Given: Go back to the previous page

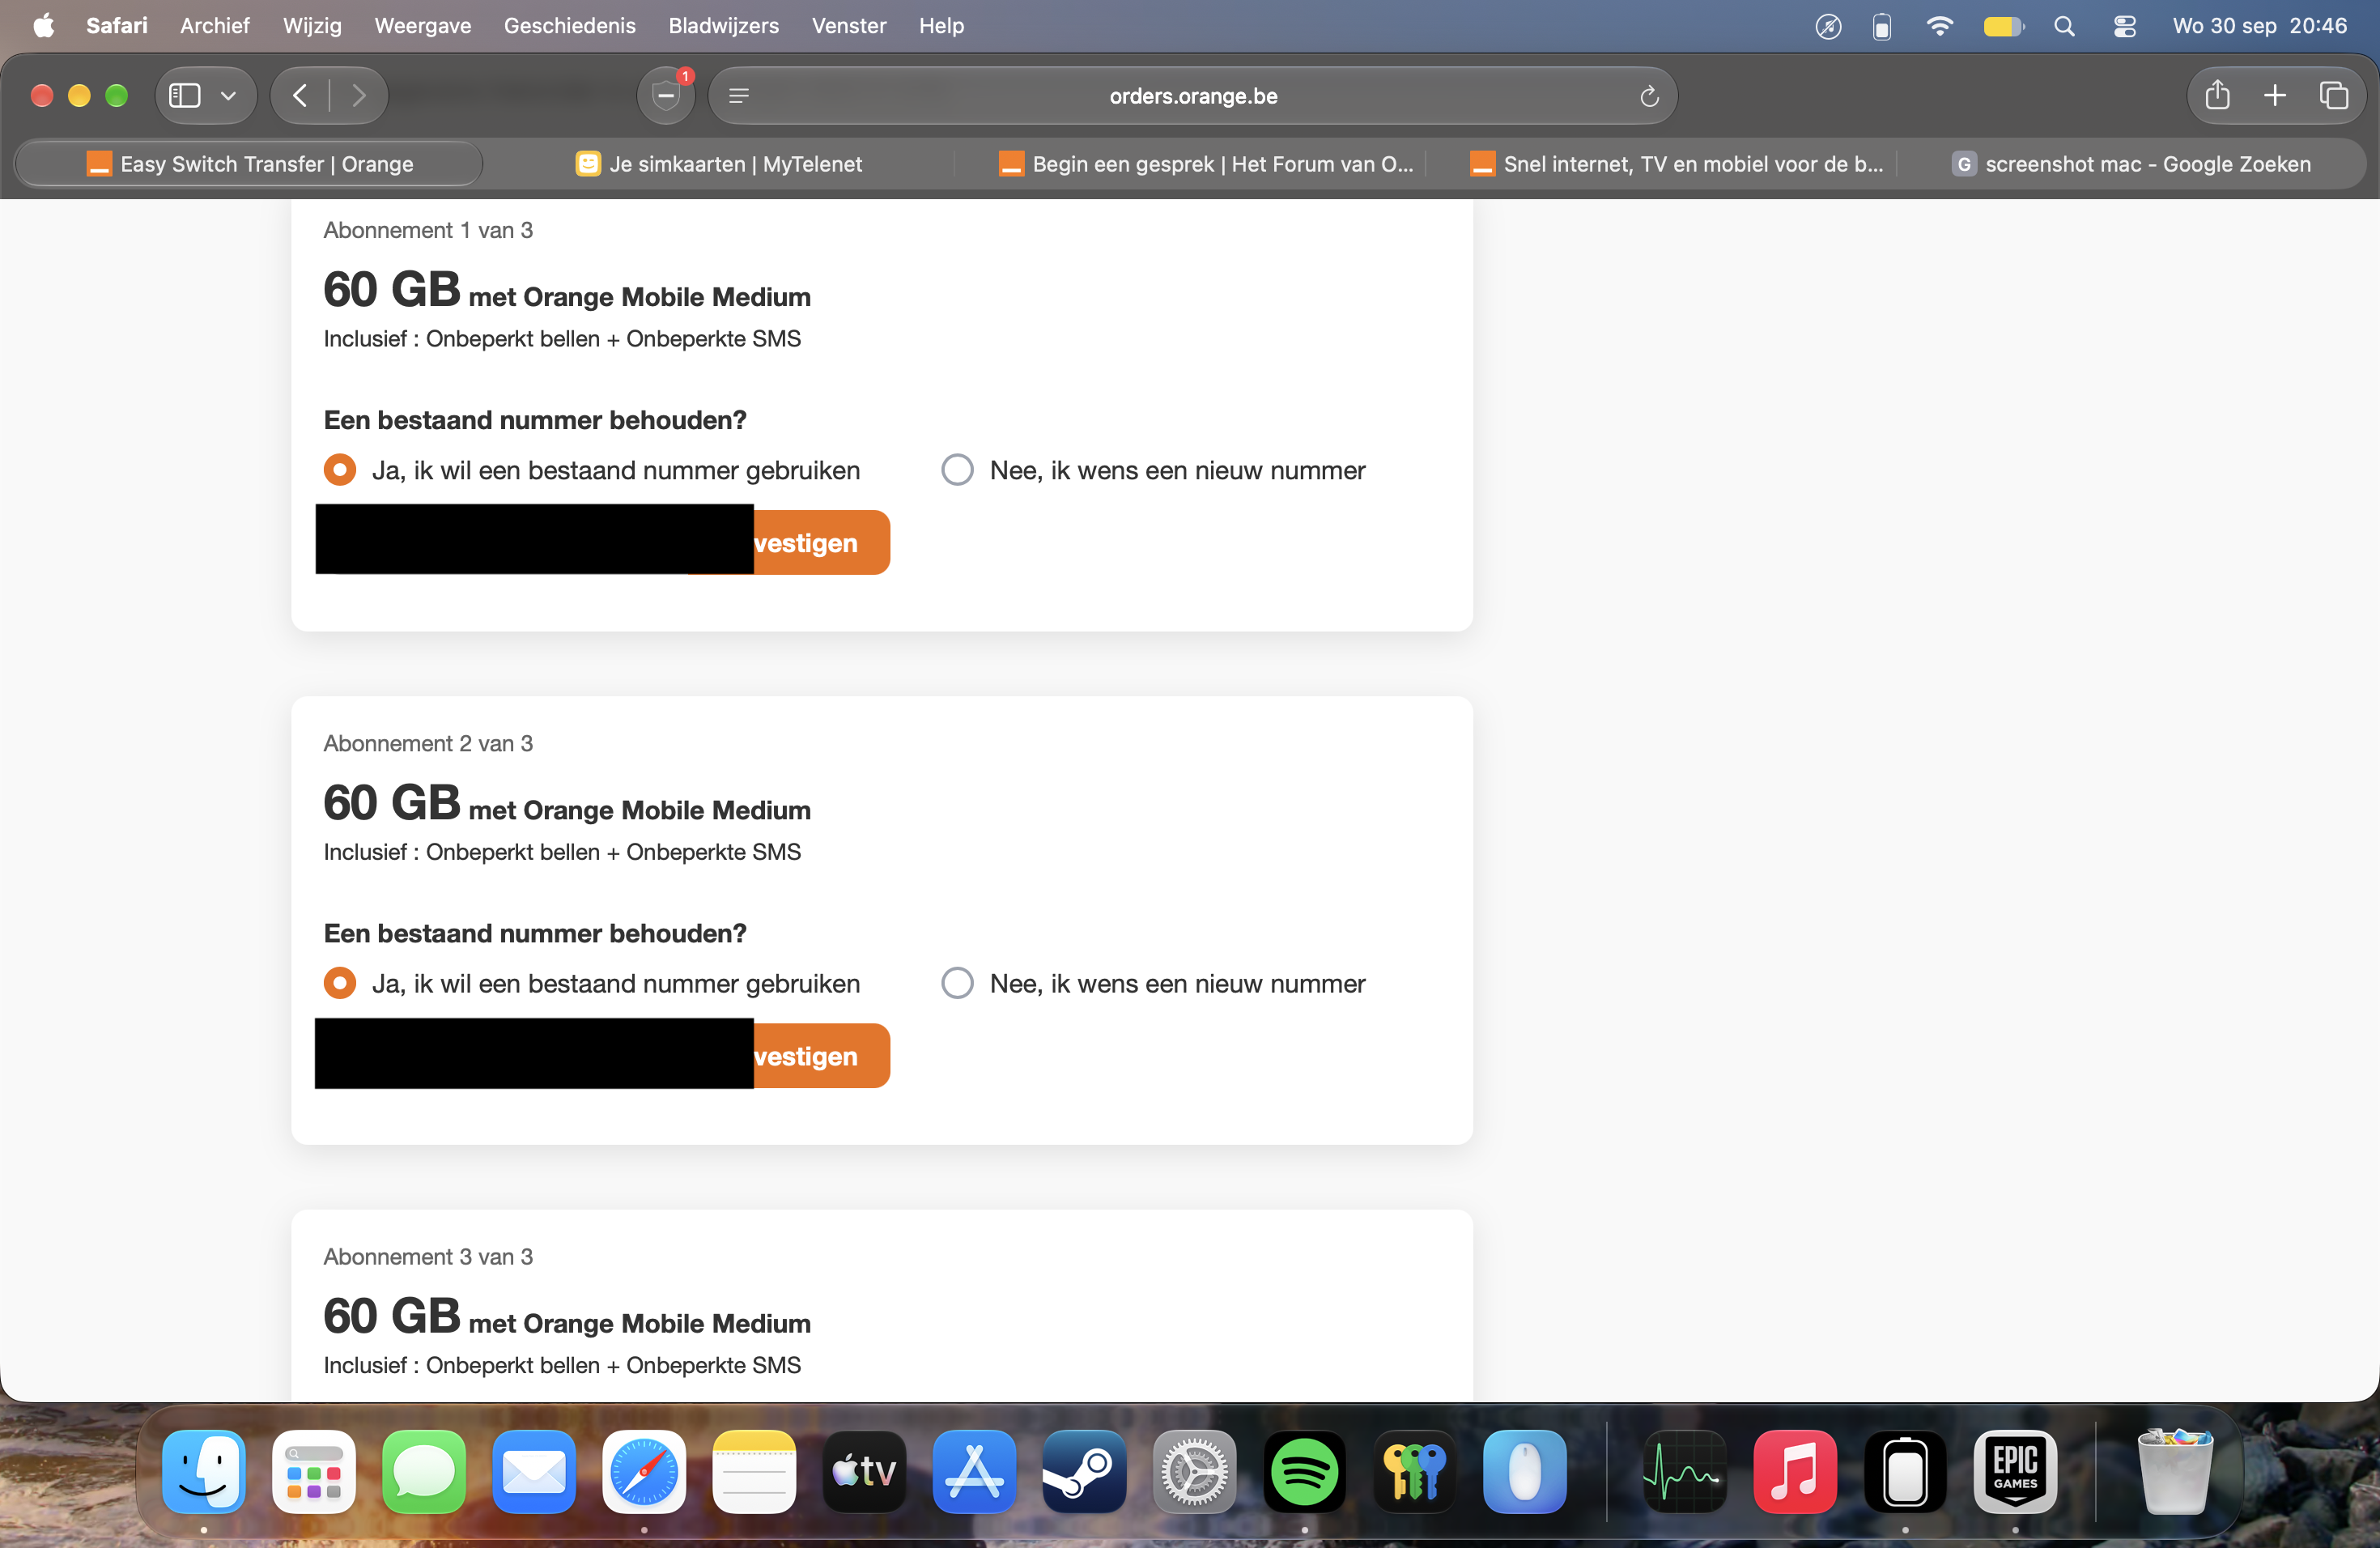Looking at the screenshot, I should (x=300, y=96).
